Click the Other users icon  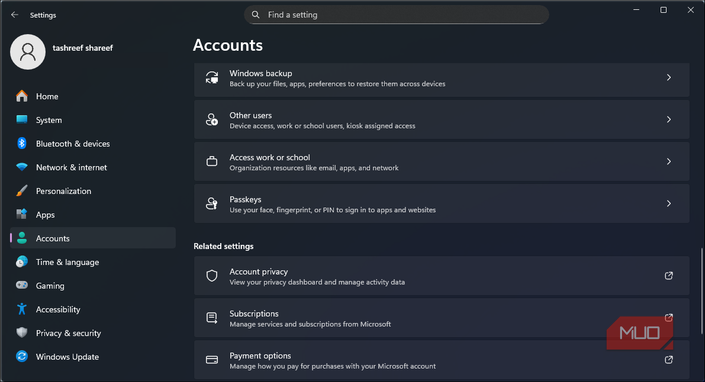click(x=212, y=120)
